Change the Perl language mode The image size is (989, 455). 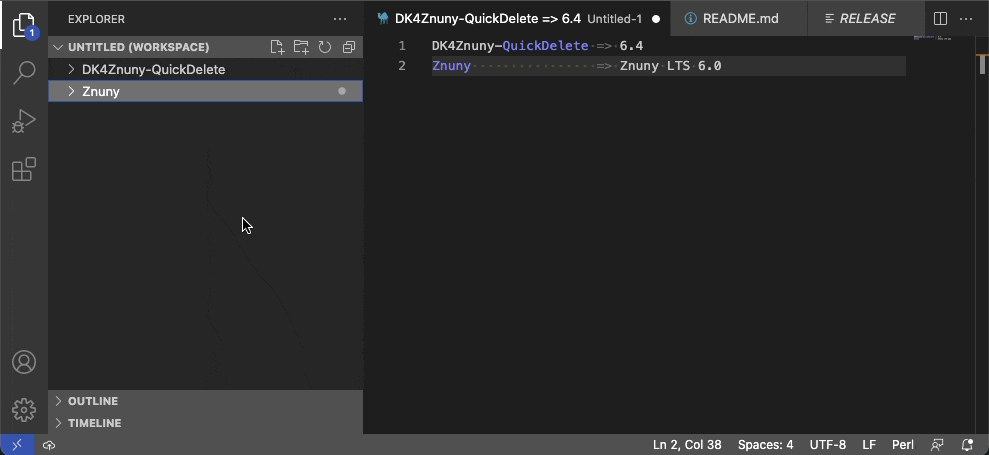coord(903,445)
